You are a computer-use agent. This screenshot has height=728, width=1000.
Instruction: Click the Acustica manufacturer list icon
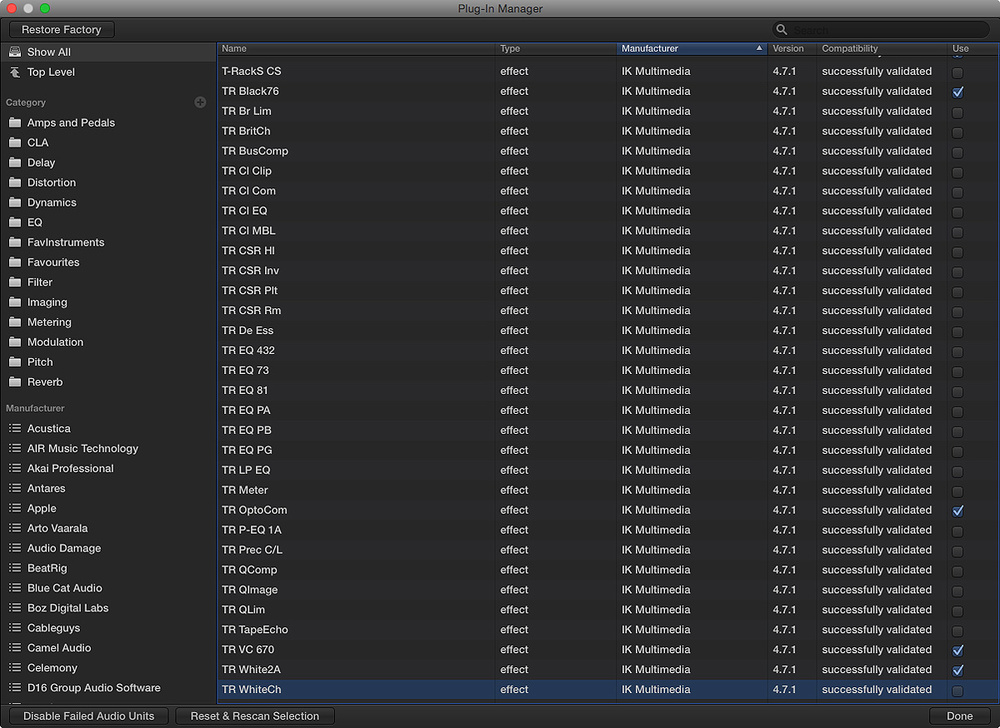[x=15, y=428]
